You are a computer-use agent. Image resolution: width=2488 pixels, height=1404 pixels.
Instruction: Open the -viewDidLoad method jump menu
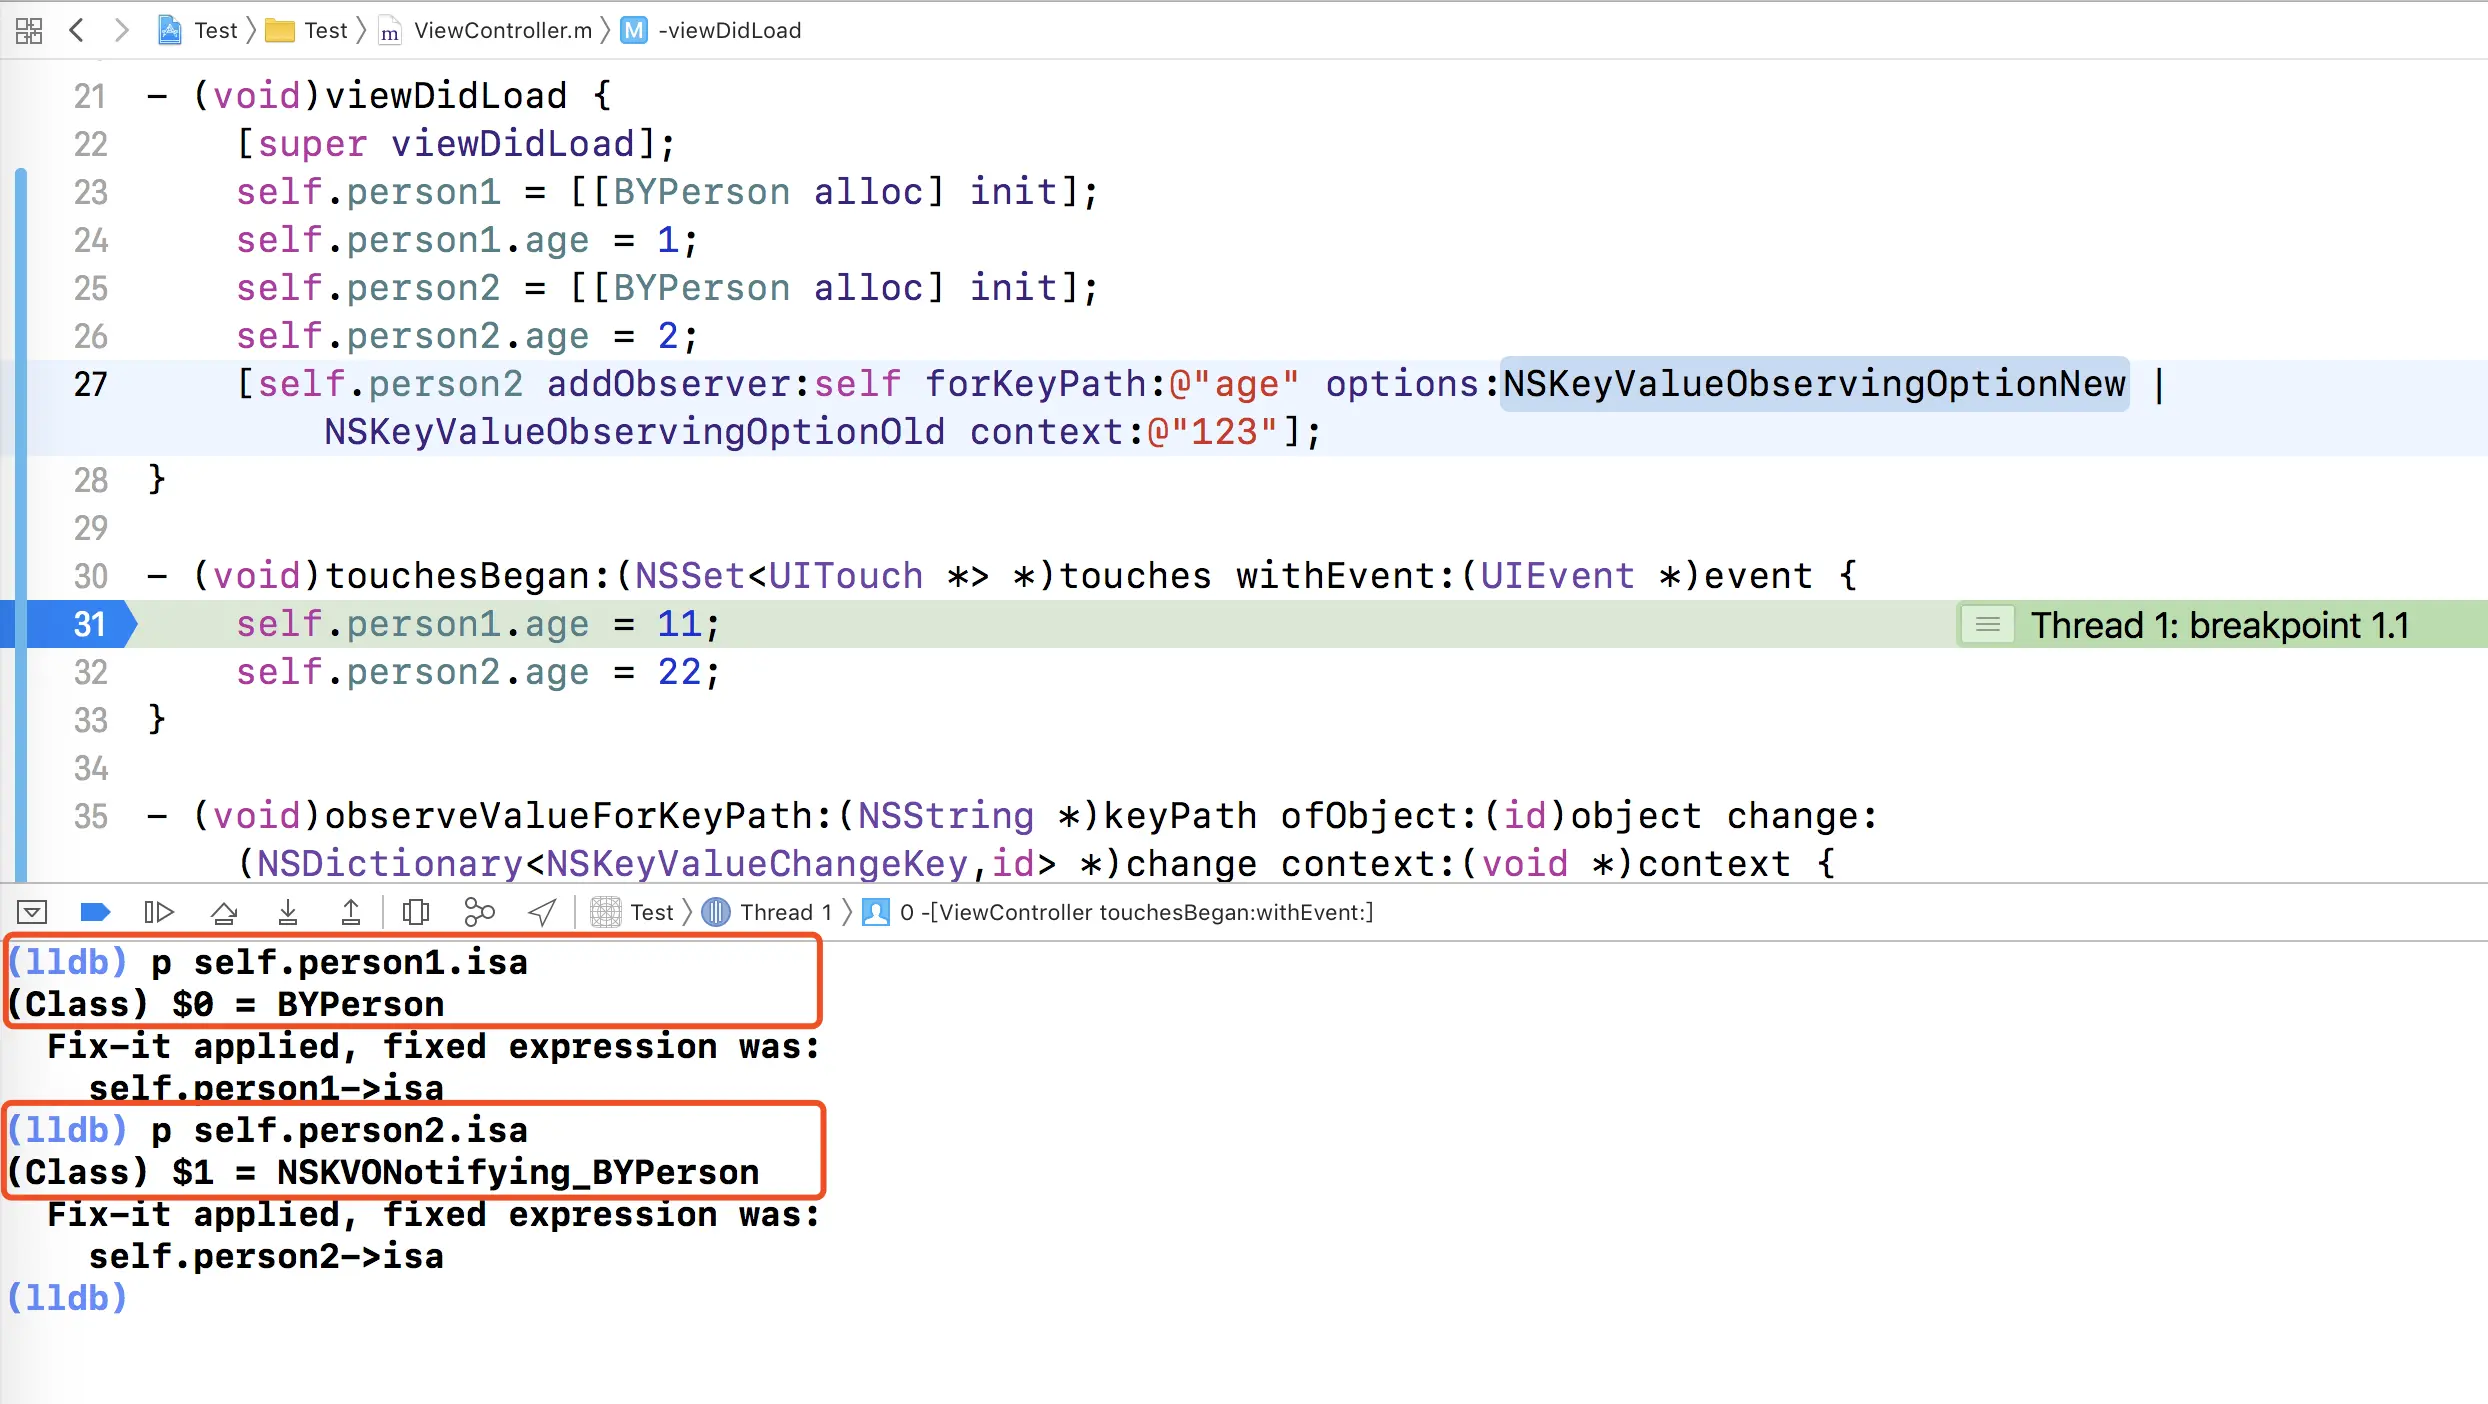712,30
